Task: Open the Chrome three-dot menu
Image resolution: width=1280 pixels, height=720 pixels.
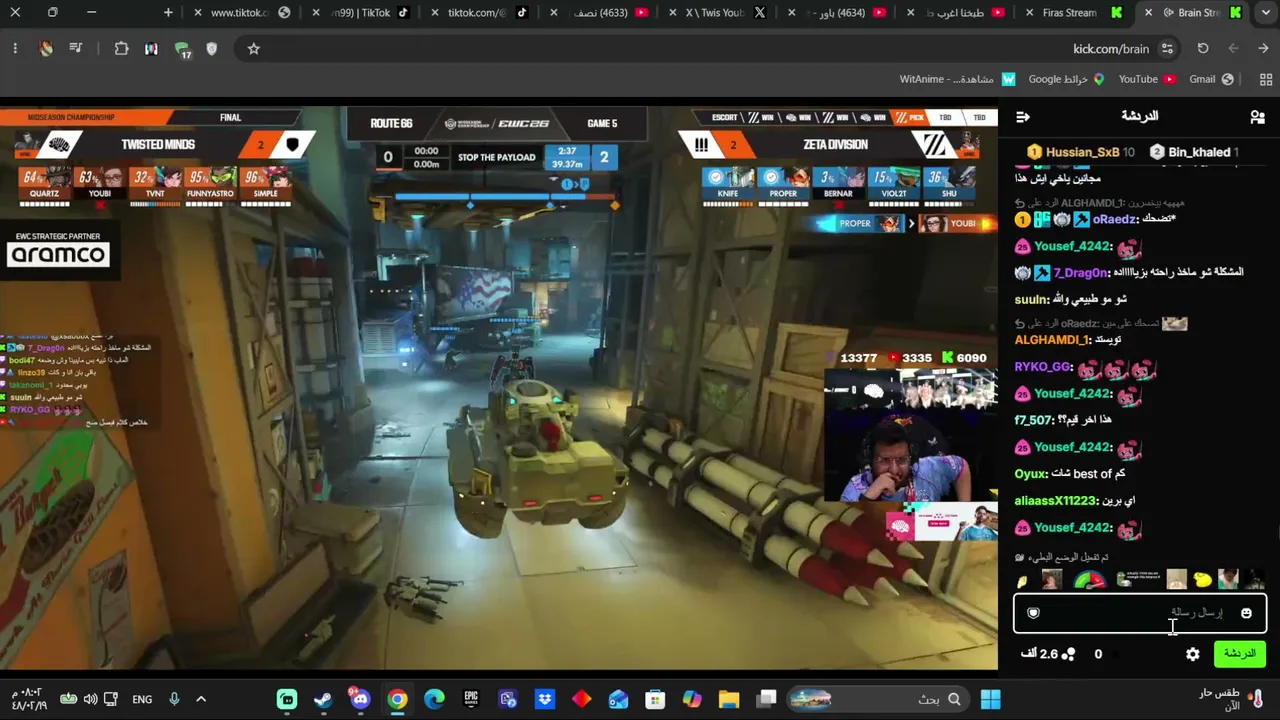Action: 15,49
